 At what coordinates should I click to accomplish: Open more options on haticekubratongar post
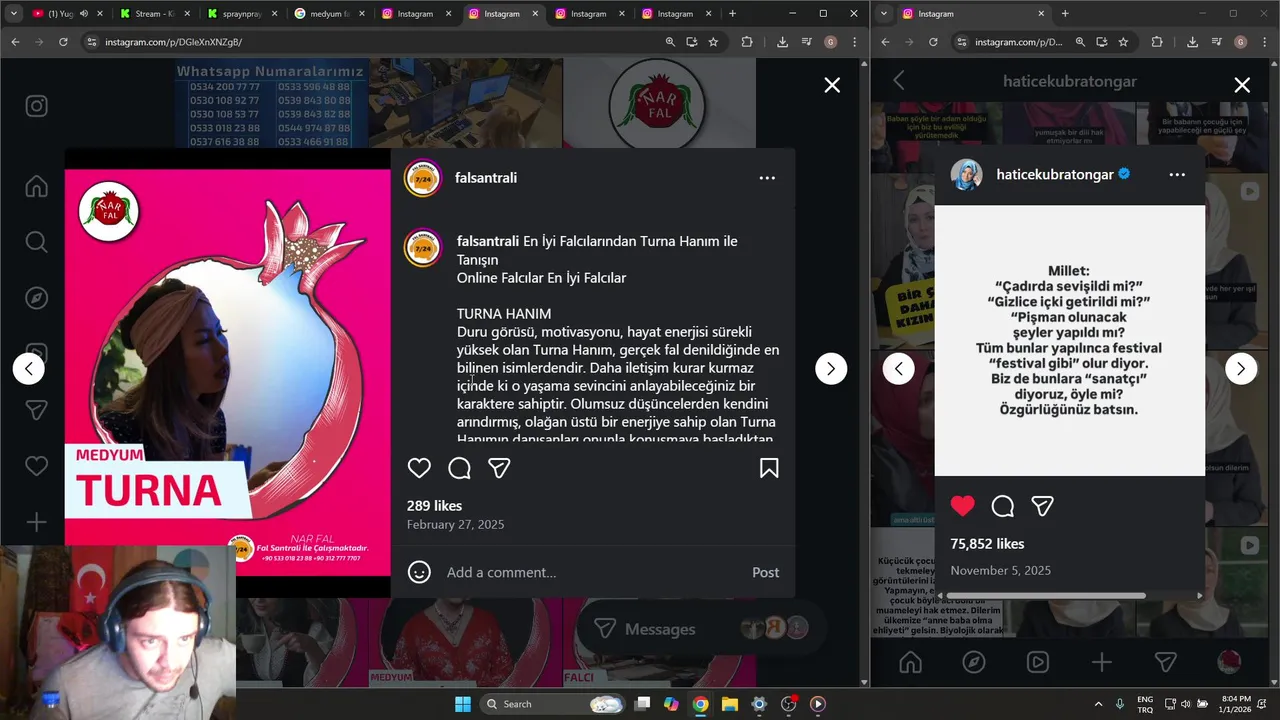click(1177, 174)
